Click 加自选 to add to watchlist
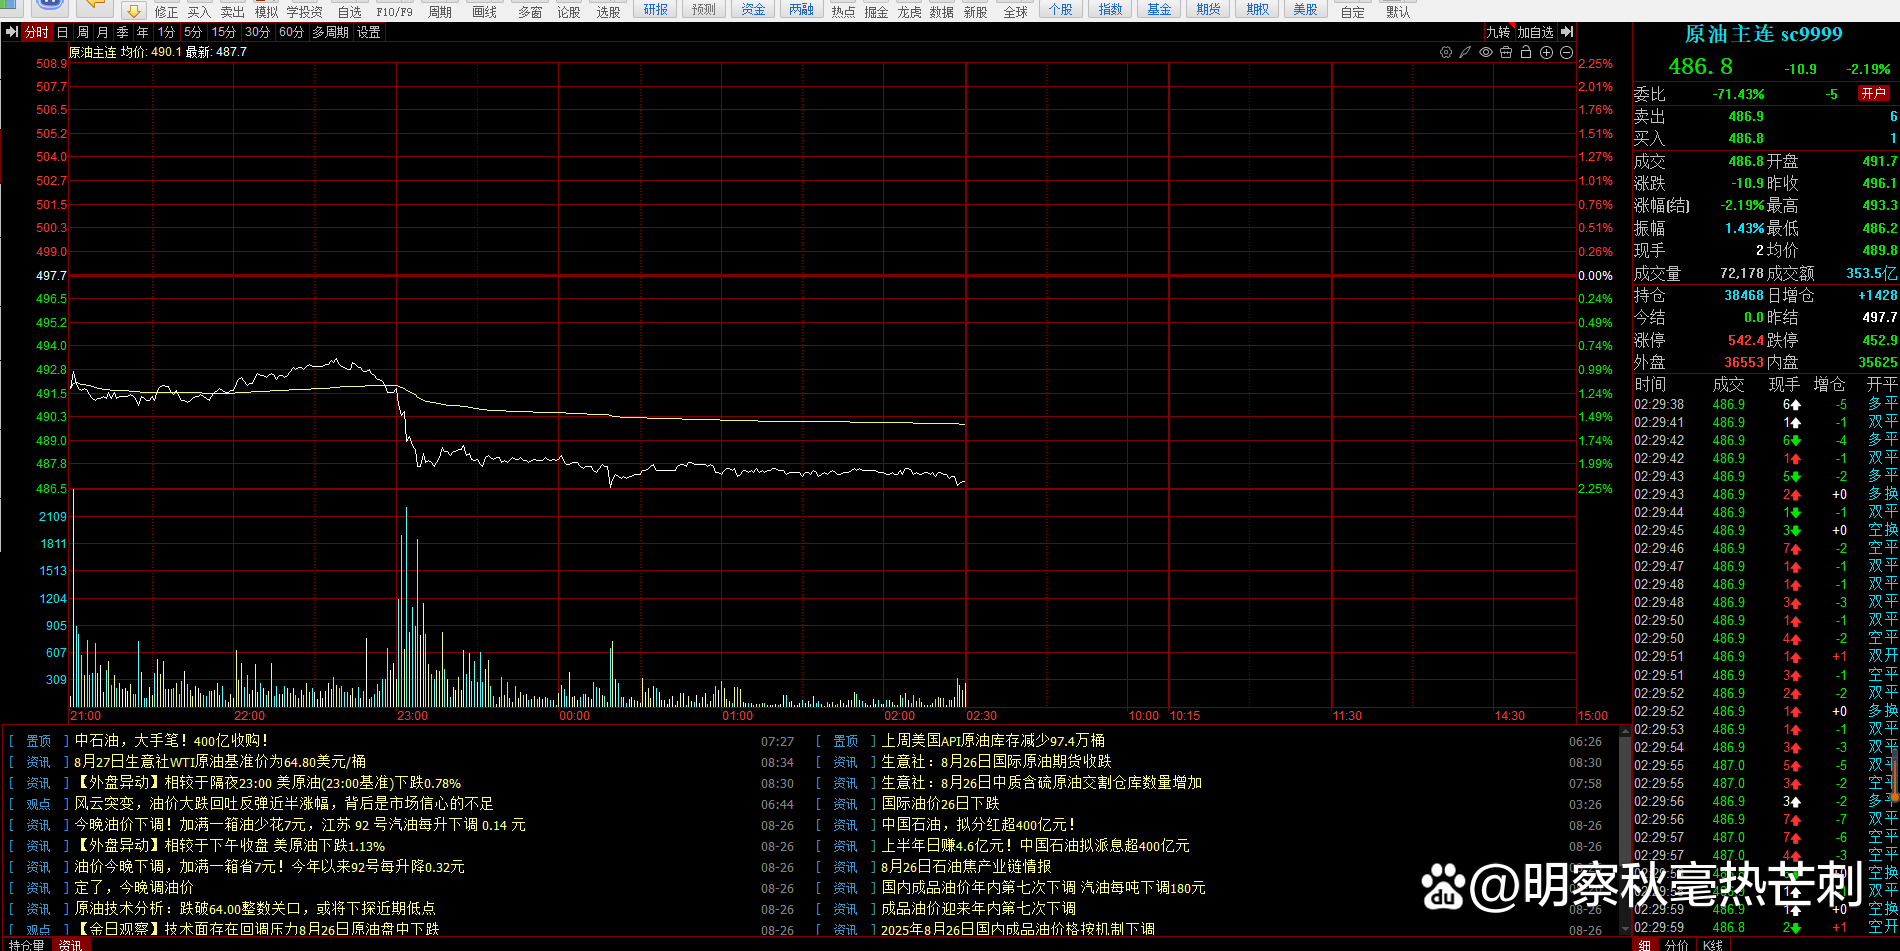Image resolution: width=1900 pixels, height=951 pixels. 1535,32
